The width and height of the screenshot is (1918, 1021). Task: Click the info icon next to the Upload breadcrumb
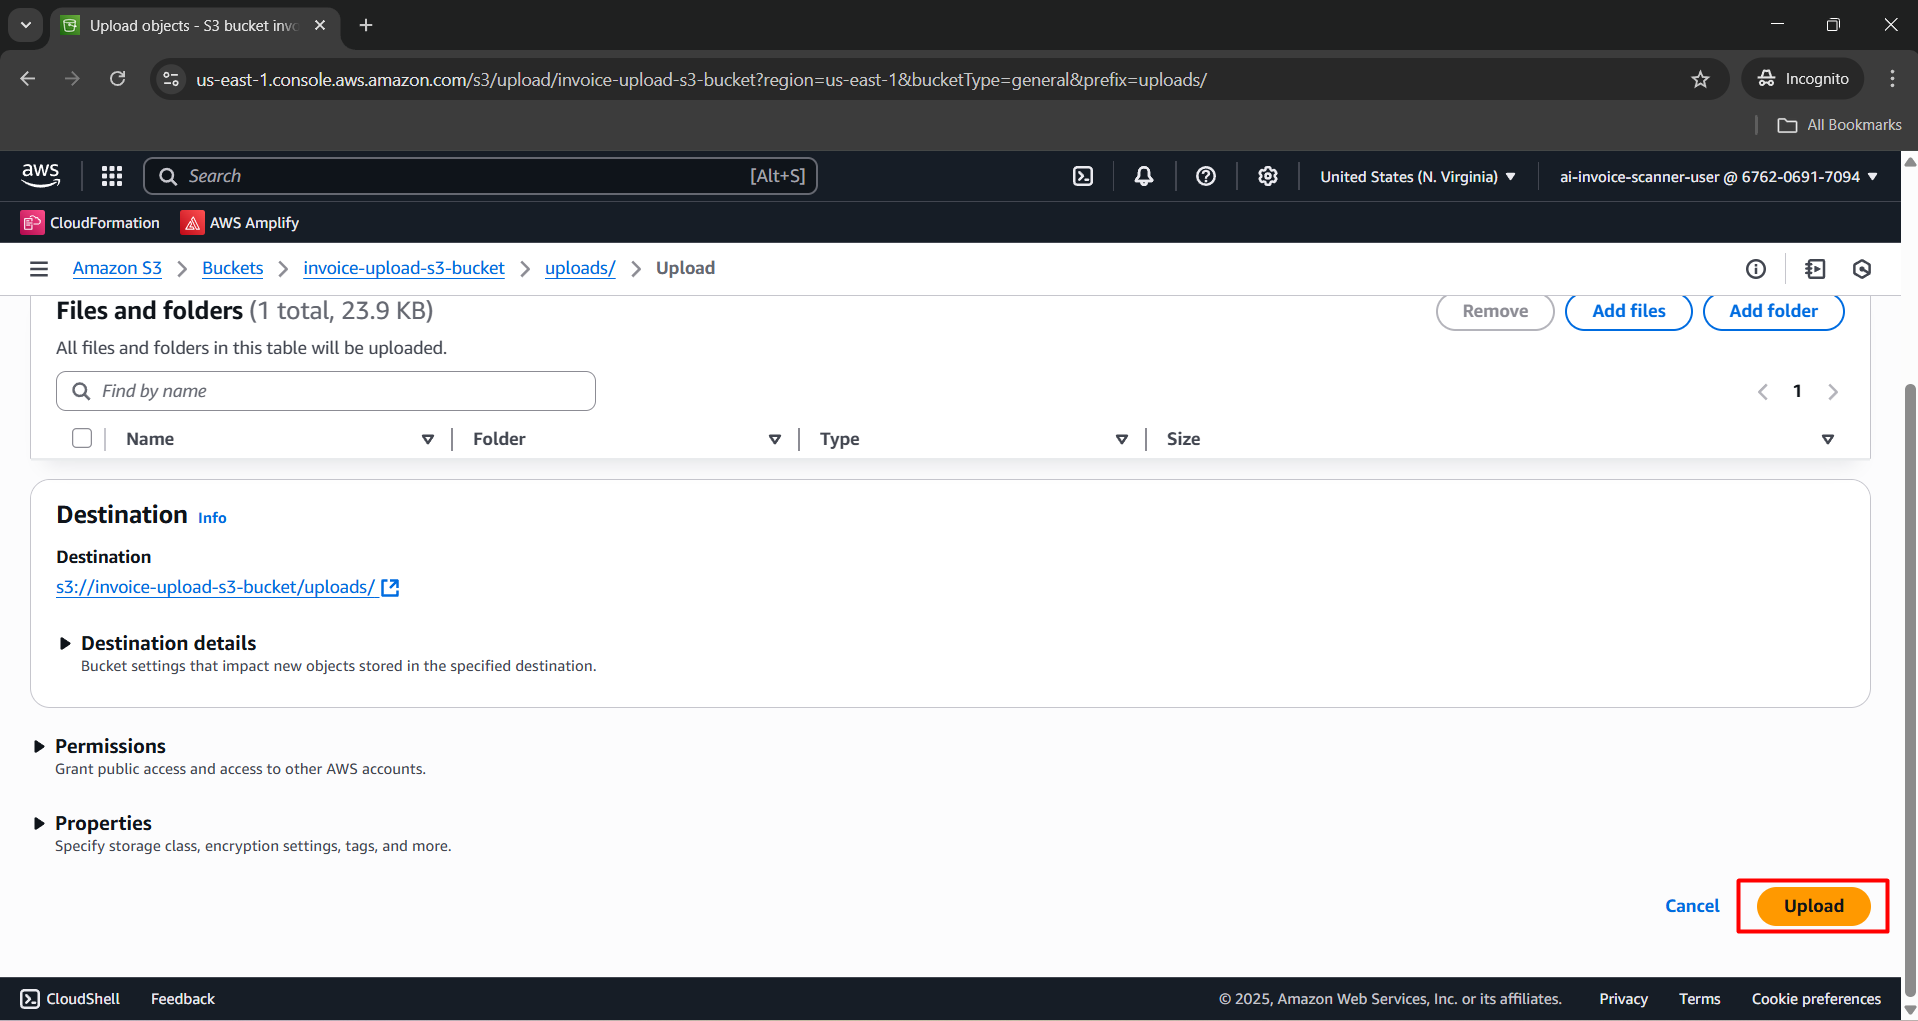coord(1756,268)
